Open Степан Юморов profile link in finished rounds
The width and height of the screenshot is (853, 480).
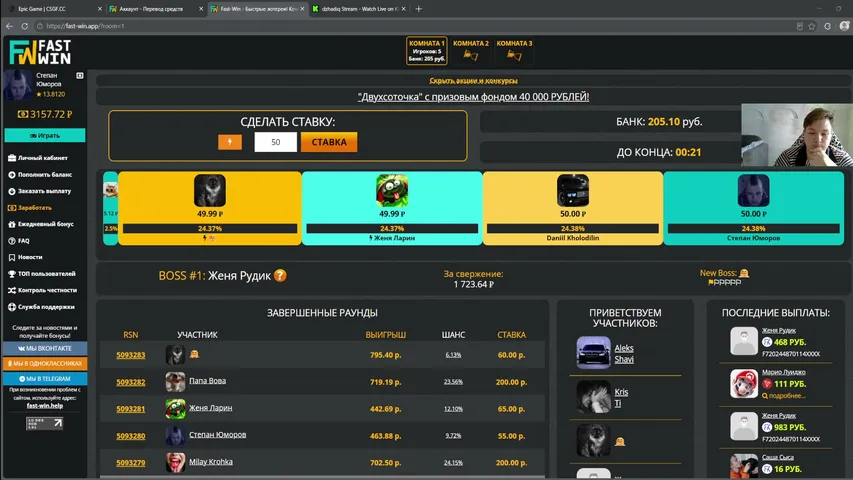(x=218, y=434)
